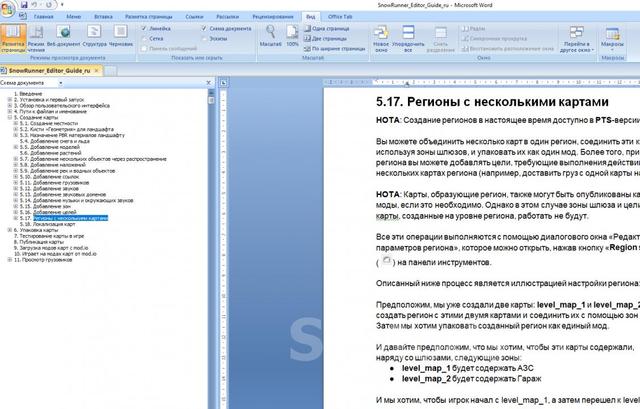This screenshot has width=640, height=409.
Task: Collapse 5. Создание карты node
Action: 10,117
